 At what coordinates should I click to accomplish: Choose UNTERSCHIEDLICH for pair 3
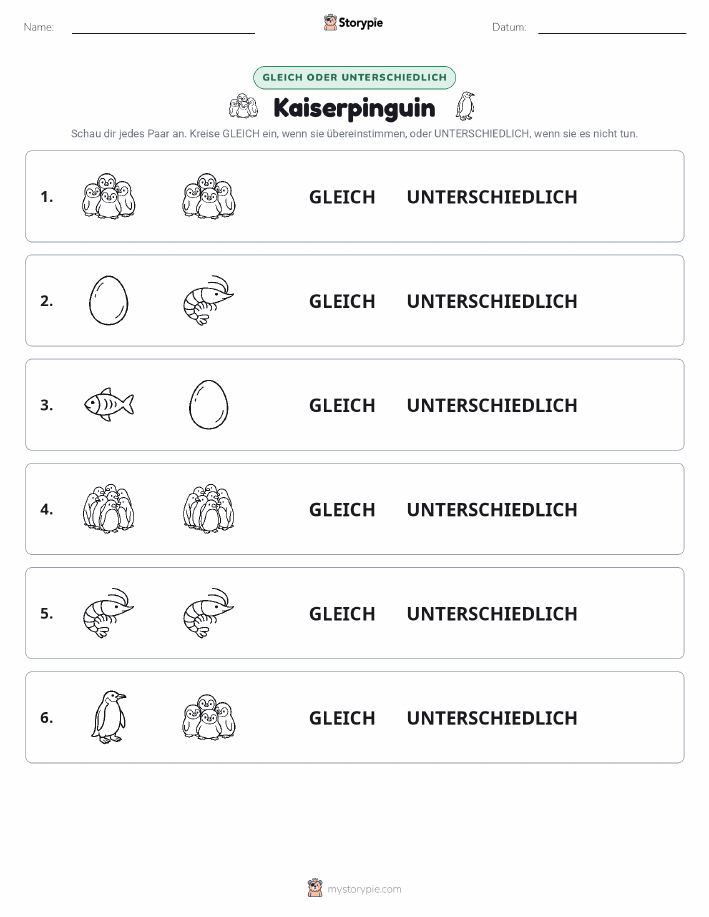pos(492,405)
